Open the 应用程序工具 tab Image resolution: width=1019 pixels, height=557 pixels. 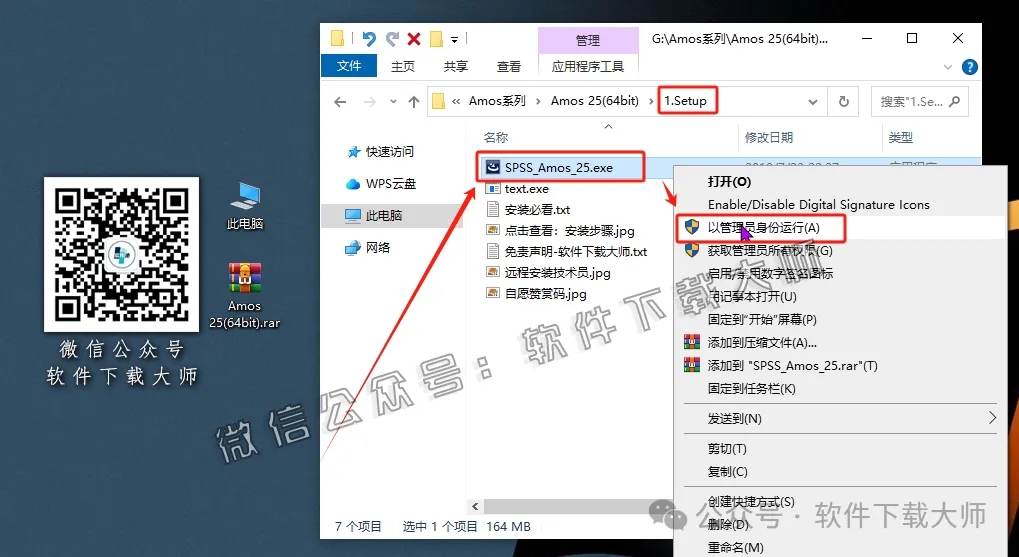(588, 66)
